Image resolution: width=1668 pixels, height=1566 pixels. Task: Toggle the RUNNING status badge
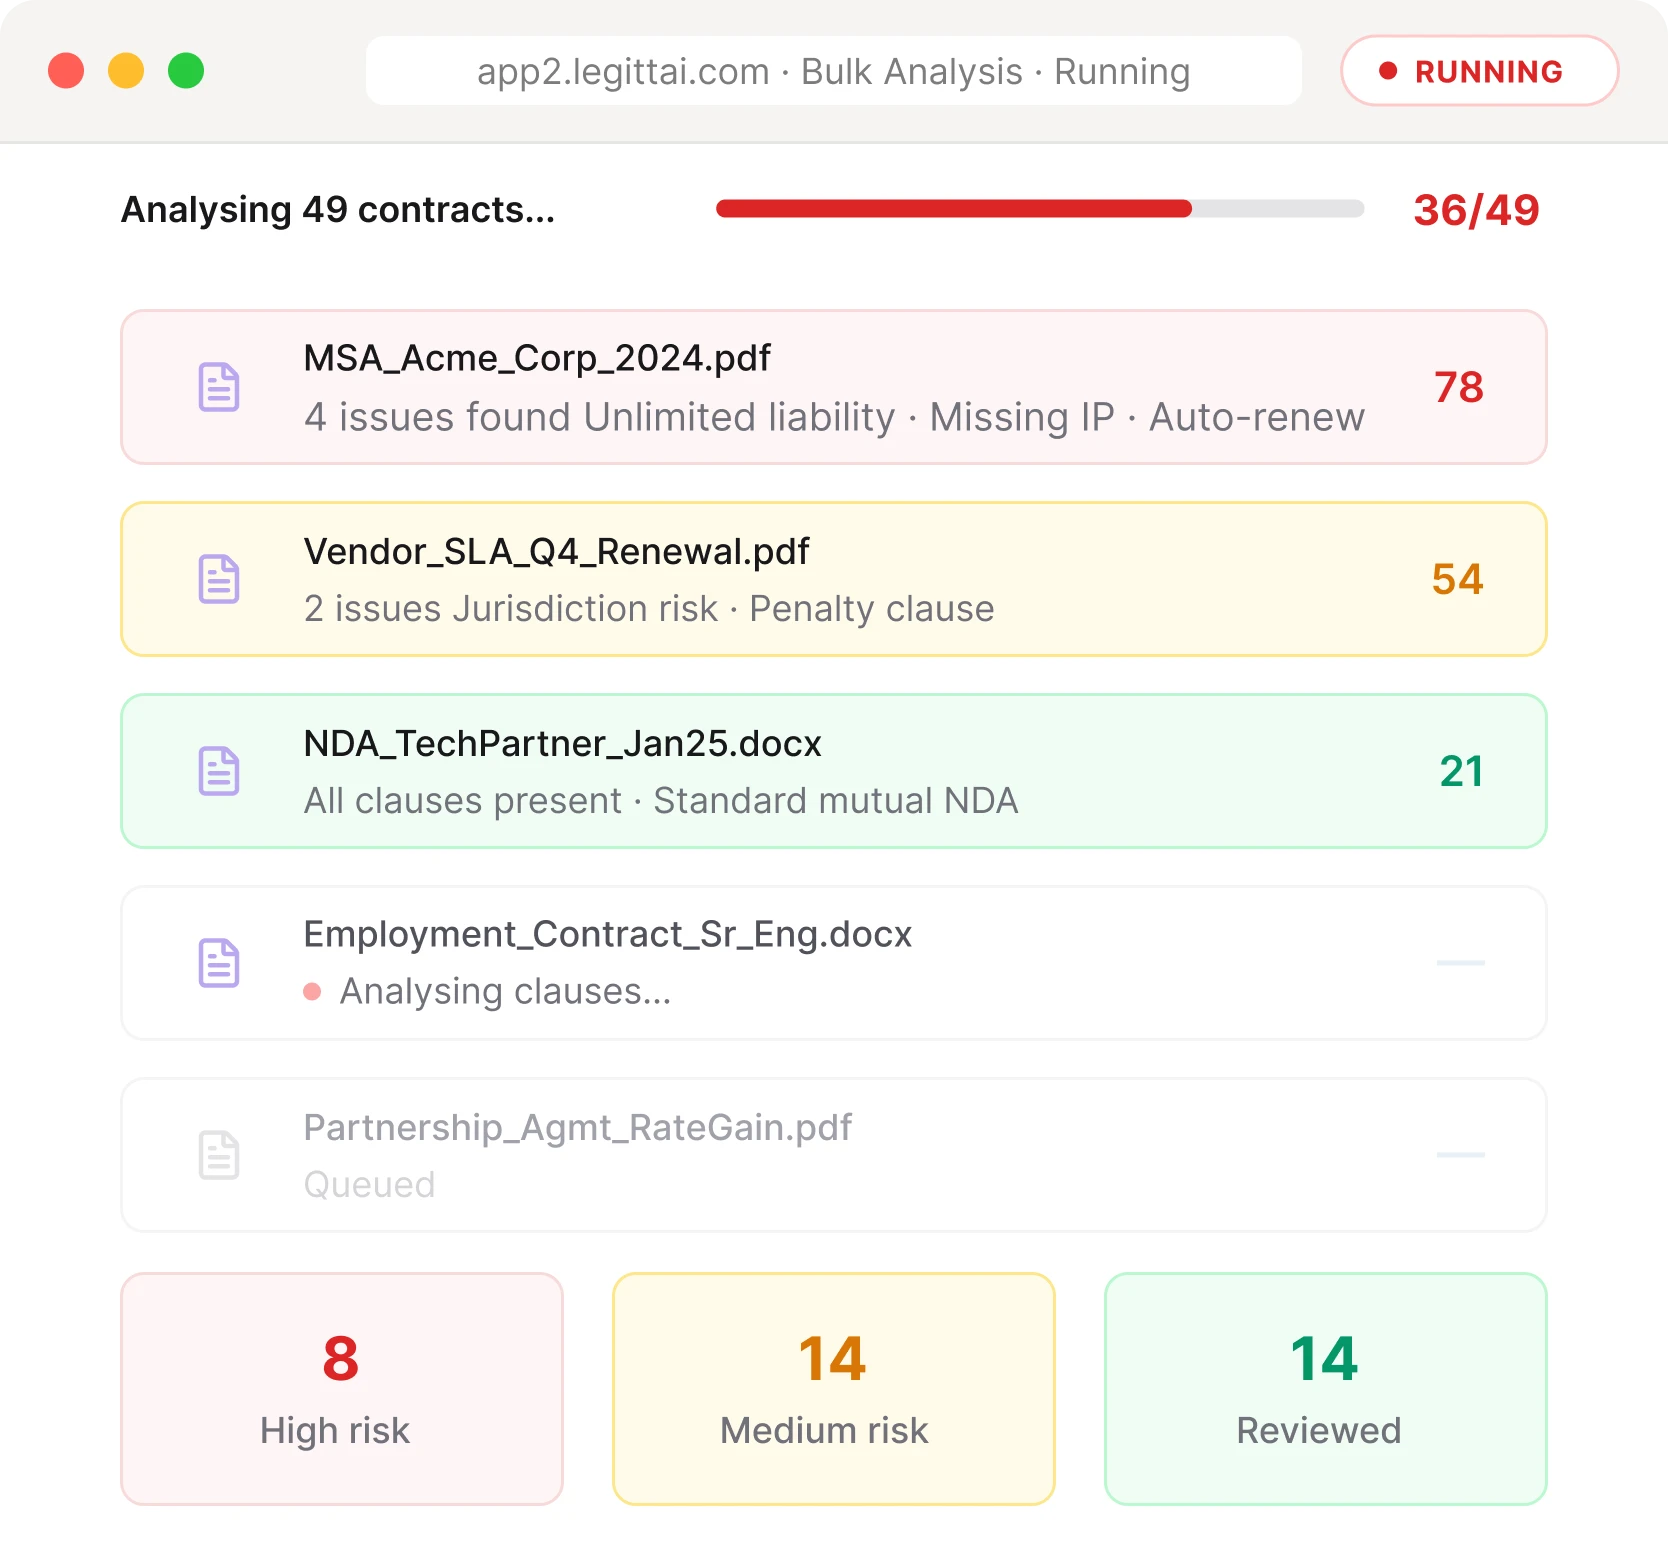[1478, 71]
